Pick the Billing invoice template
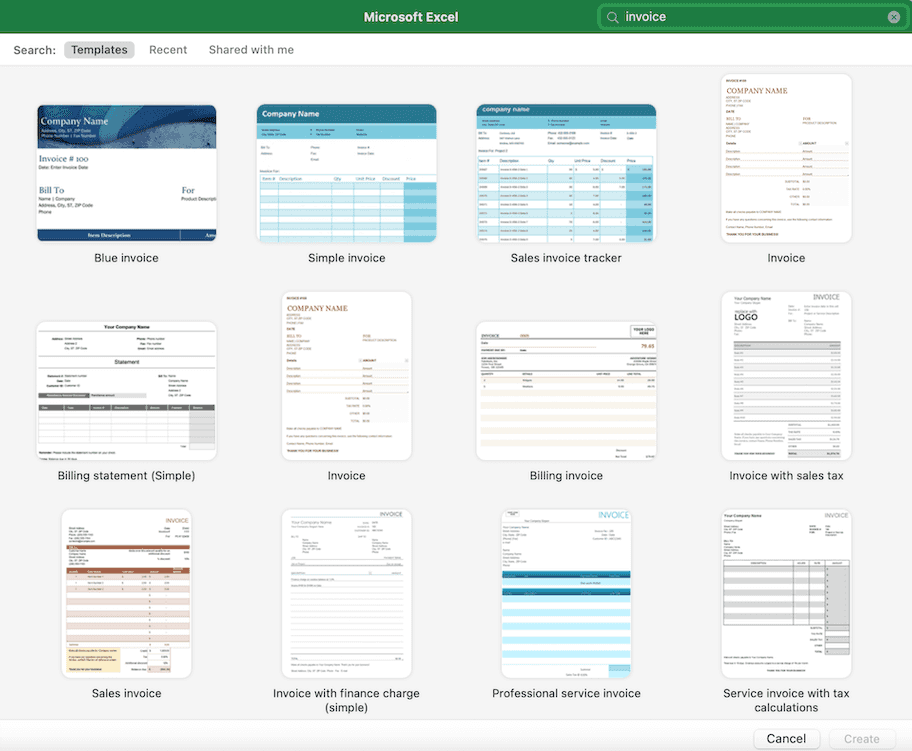The image size is (912, 751). tap(566, 390)
